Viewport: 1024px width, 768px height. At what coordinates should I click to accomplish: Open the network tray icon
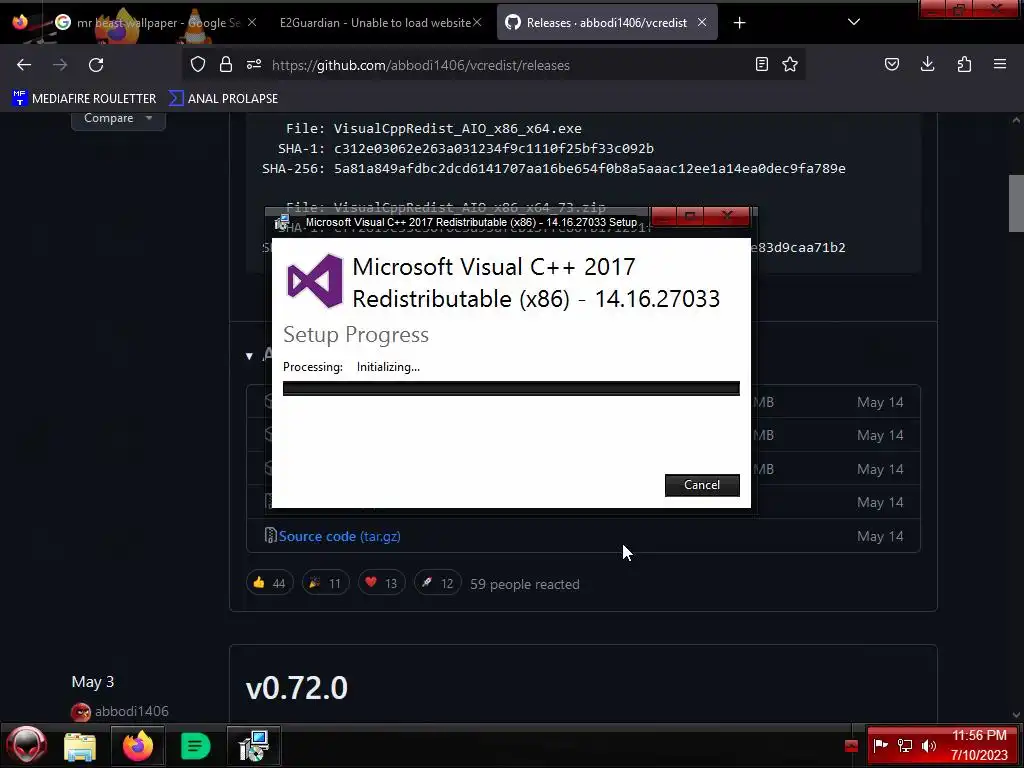point(904,745)
